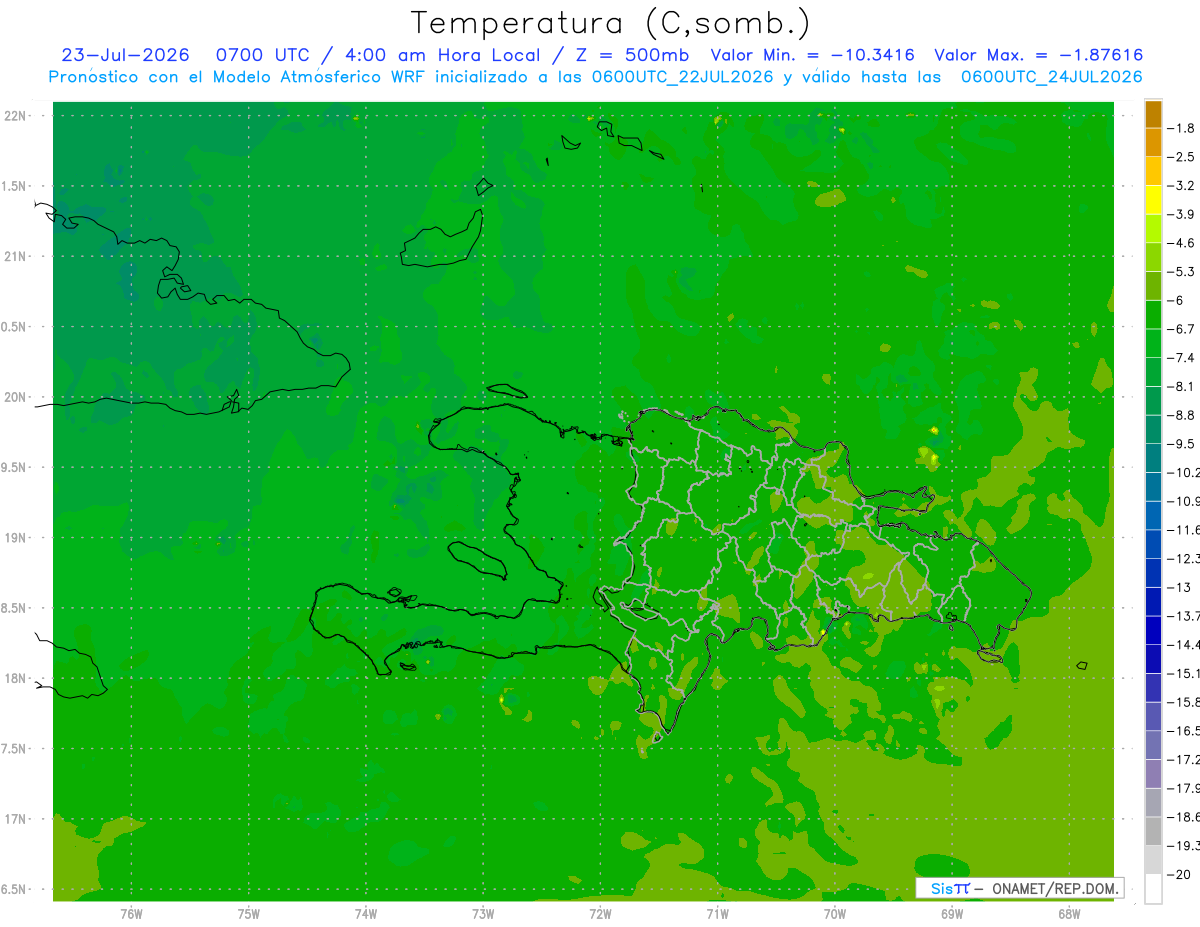Viewport: 1200px width, 927px height.
Task: Click the '70W' longitude axis label
Action: [835, 914]
